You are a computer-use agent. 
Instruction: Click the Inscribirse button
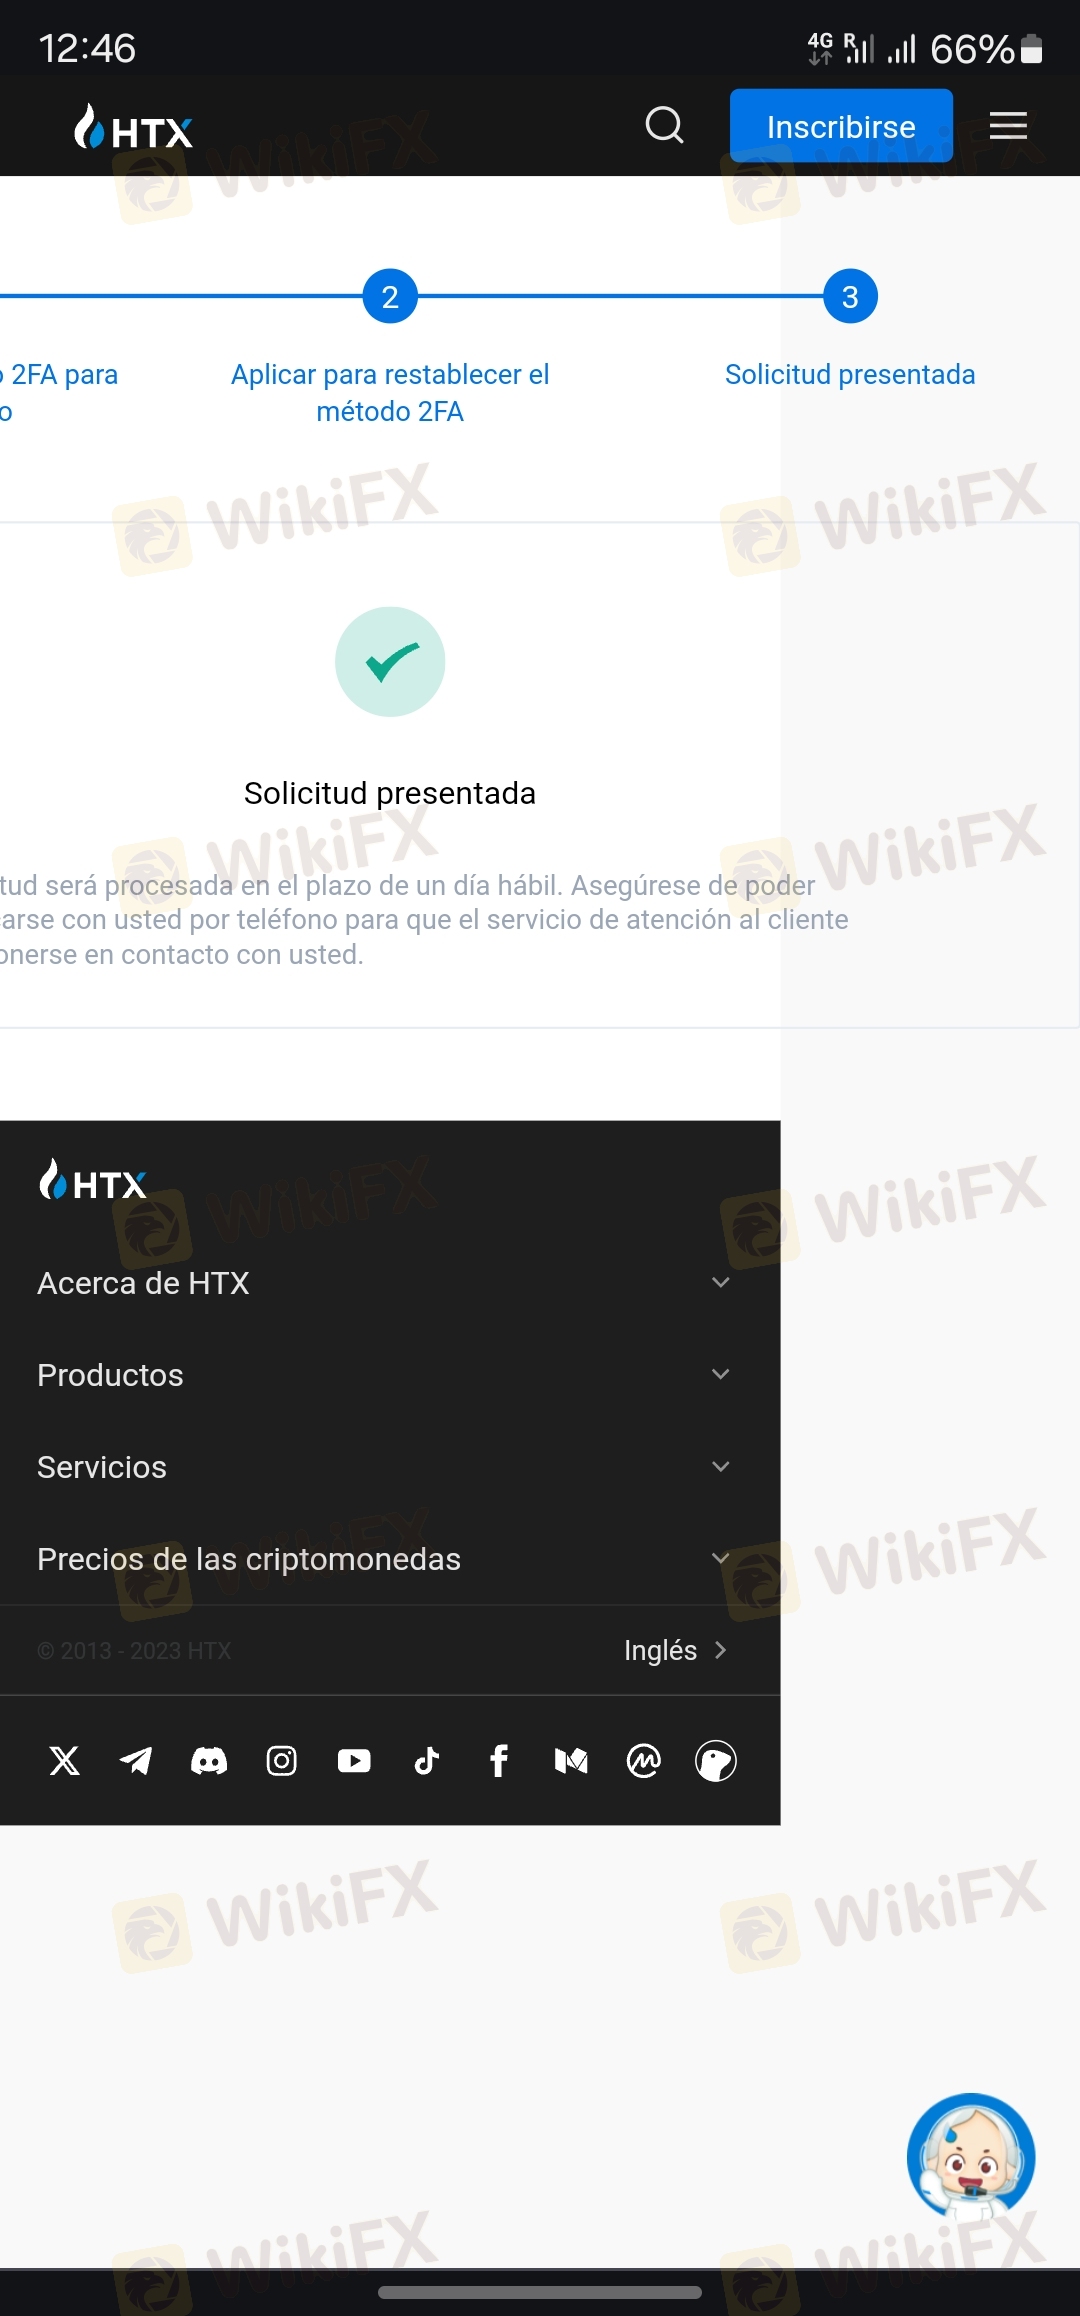click(841, 126)
